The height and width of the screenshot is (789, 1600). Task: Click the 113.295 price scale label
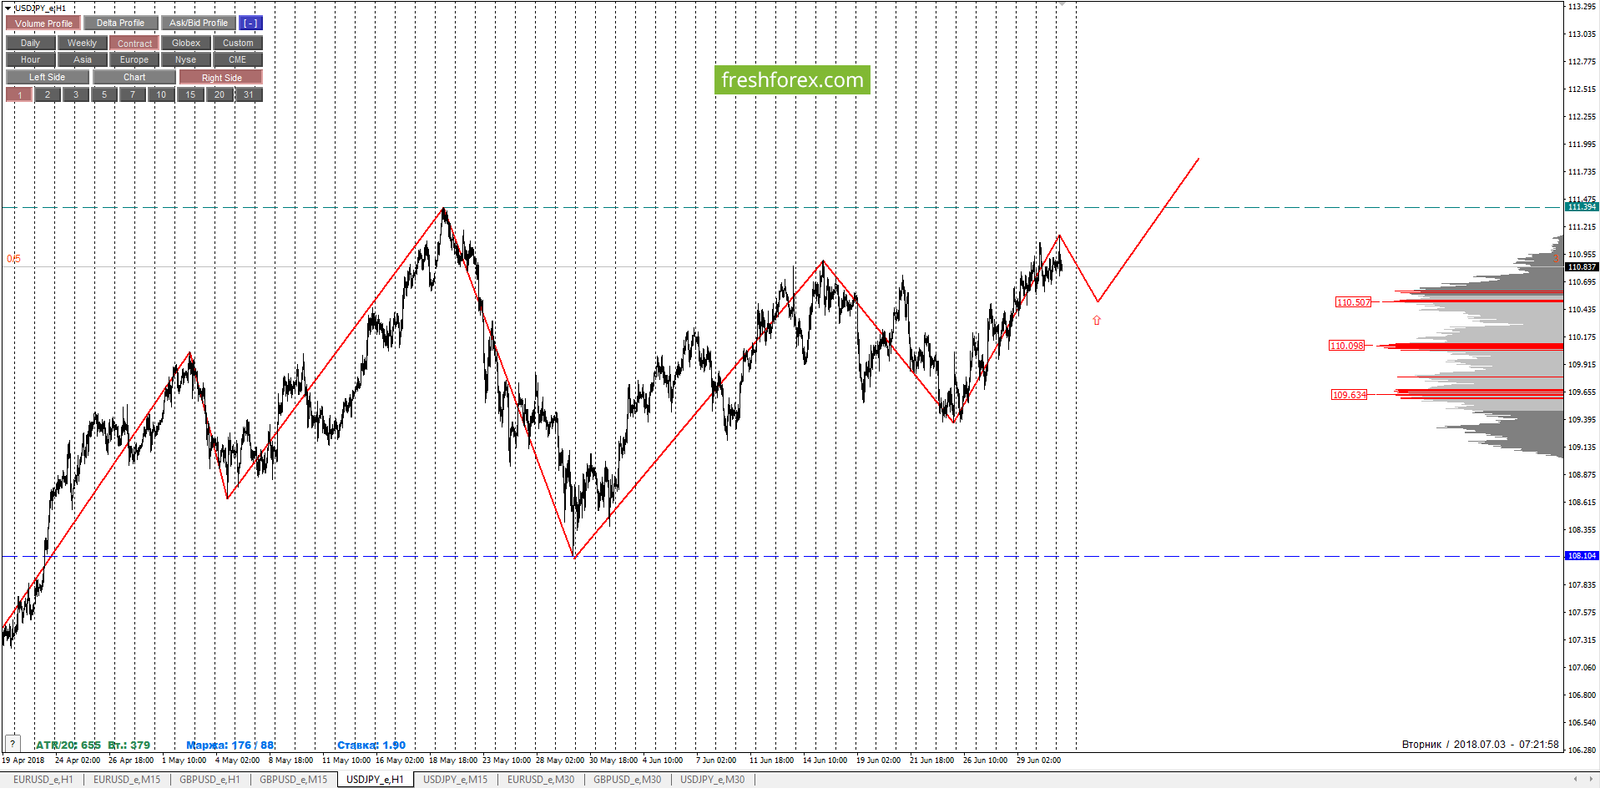[1582, 6]
